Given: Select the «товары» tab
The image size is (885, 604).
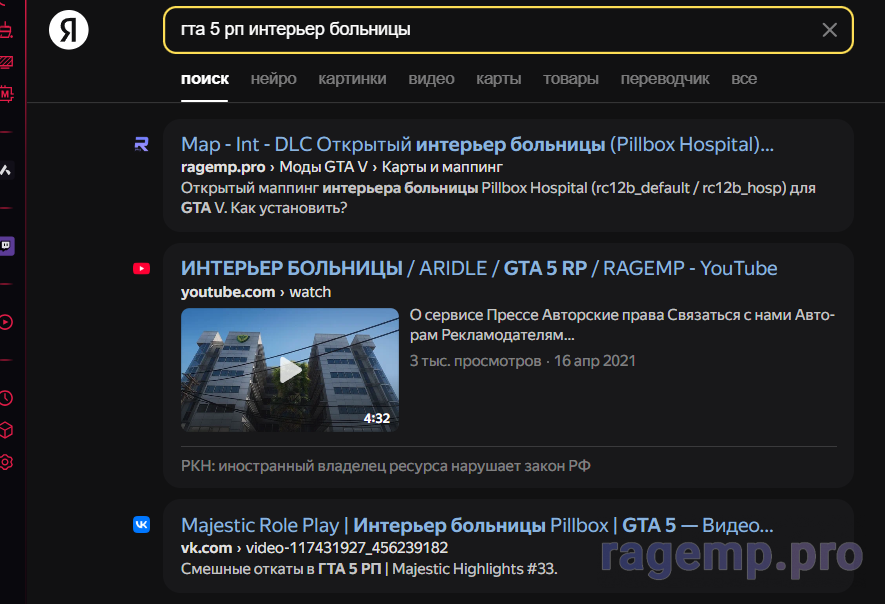Looking at the screenshot, I should pos(571,79).
